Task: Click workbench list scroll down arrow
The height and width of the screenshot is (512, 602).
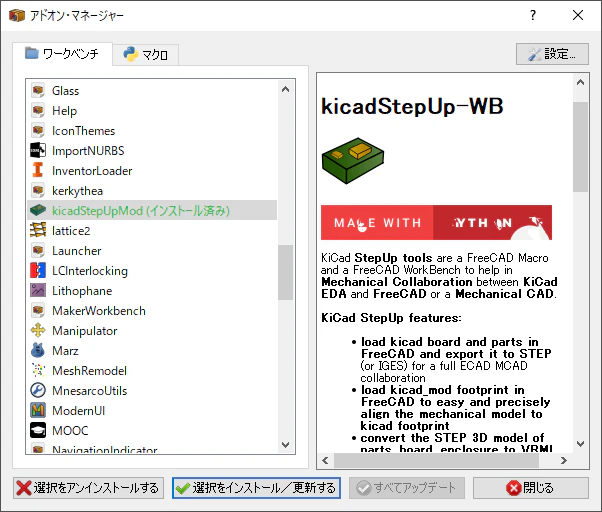Action: coord(285,444)
